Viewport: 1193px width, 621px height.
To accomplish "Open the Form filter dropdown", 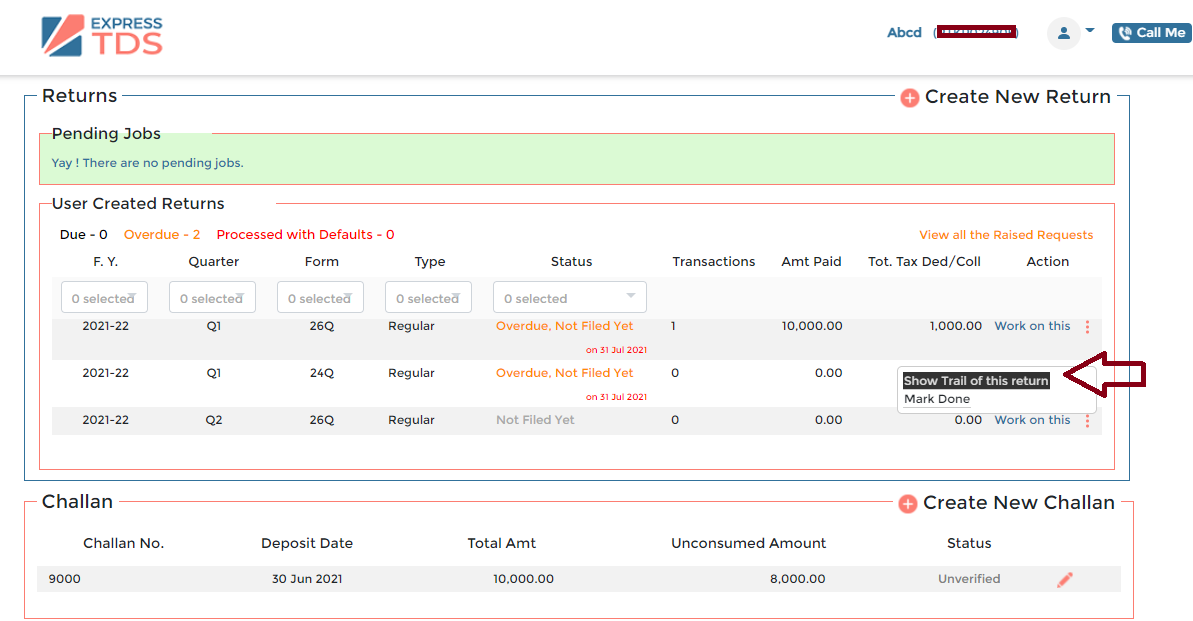I will [x=320, y=297].
